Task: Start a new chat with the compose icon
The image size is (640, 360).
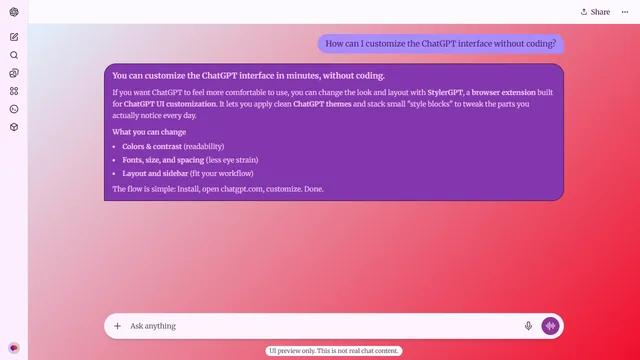Action: click(14, 37)
